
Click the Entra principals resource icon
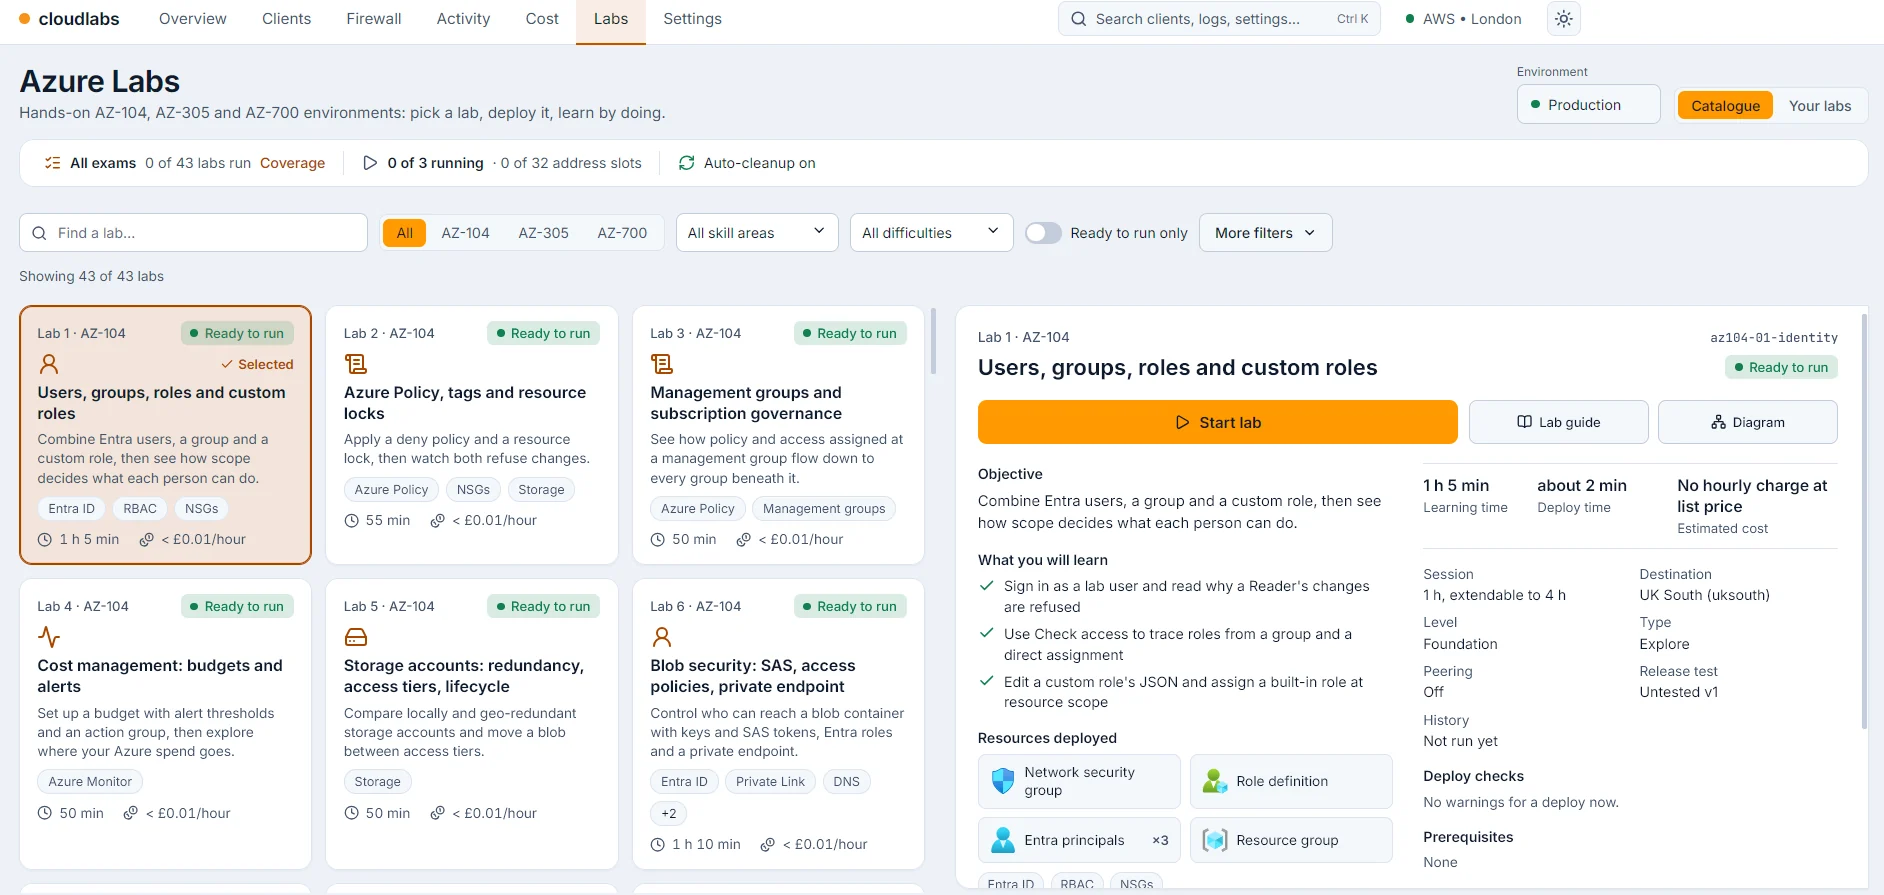click(1003, 840)
